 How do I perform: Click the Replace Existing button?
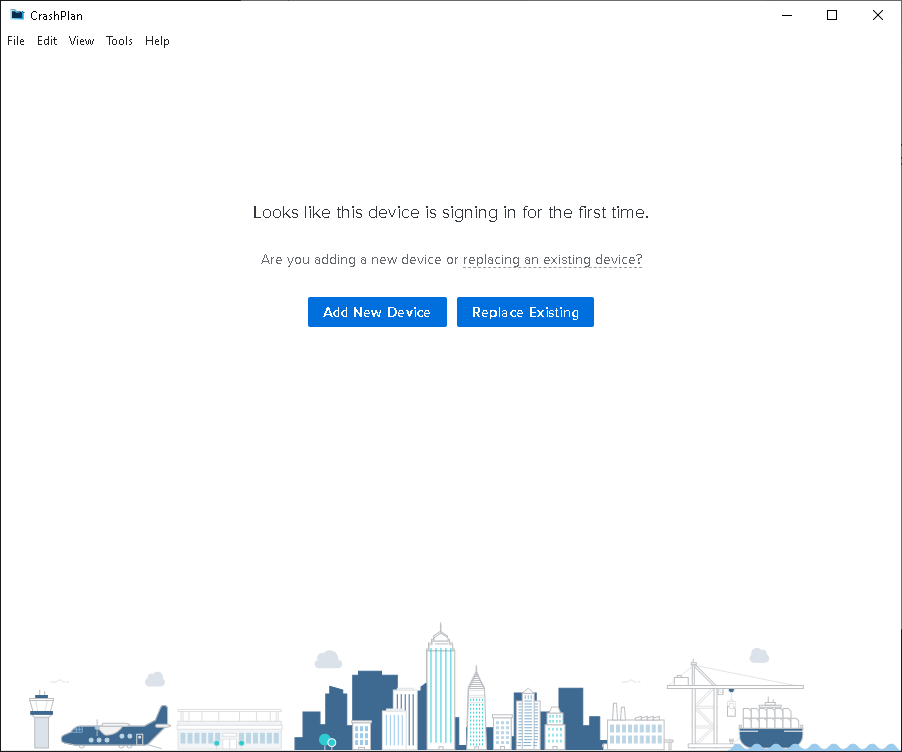525,312
